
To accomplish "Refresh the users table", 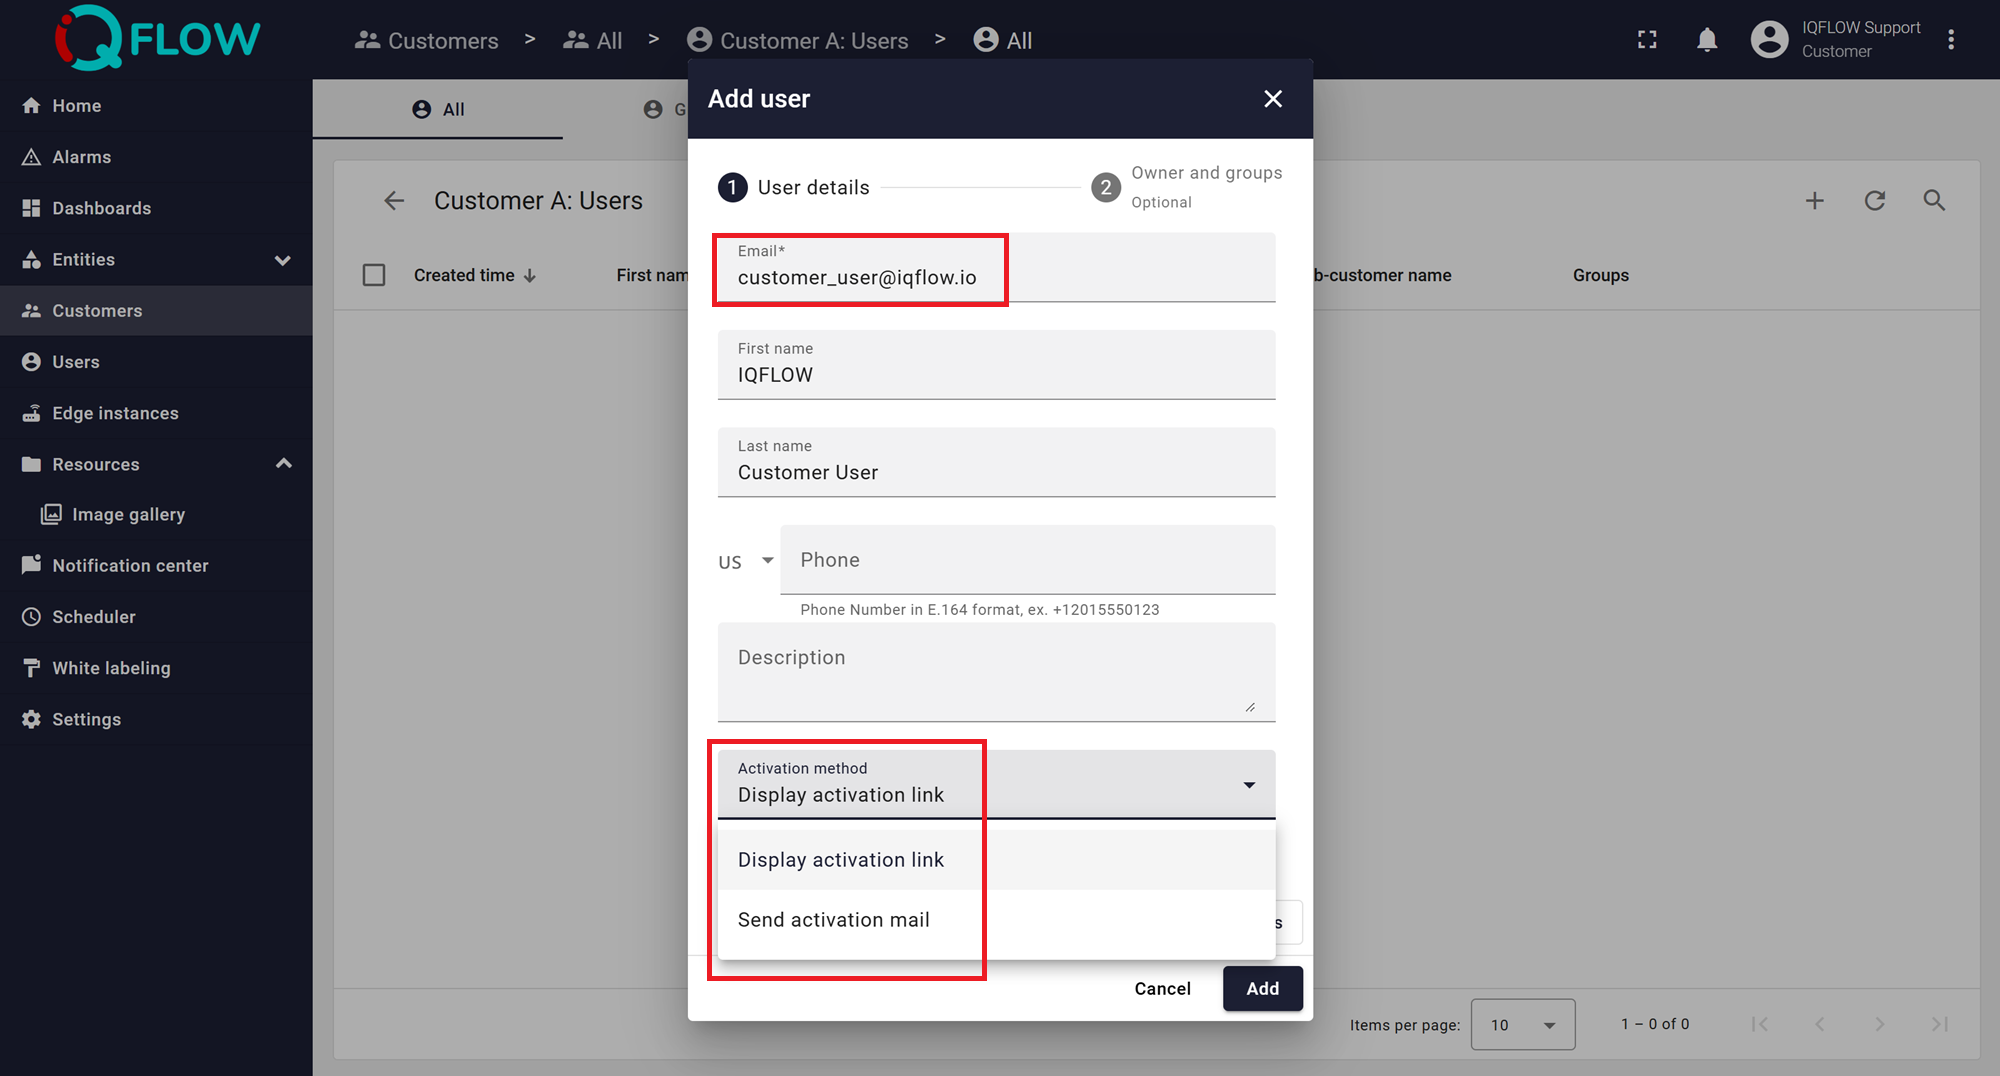I will point(1874,201).
